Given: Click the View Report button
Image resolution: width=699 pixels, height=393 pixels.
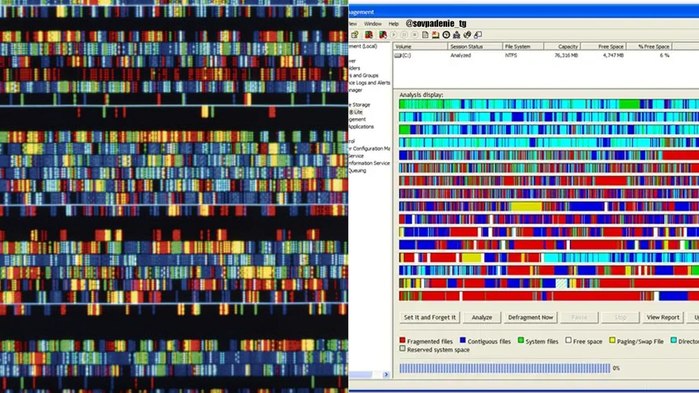Looking at the screenshot, I should [663, 317].
